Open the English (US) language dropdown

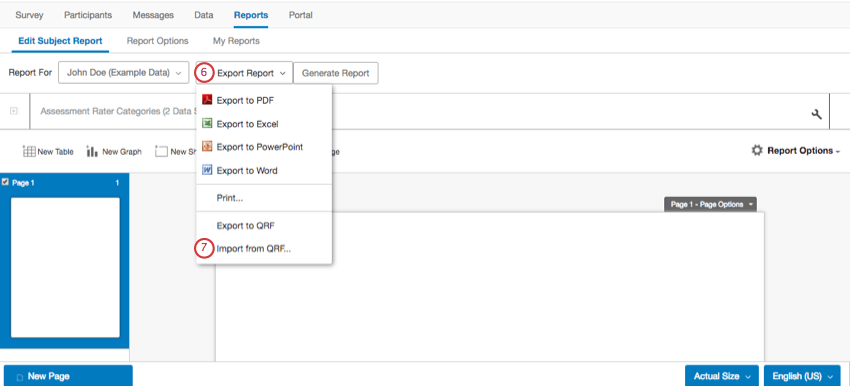(802, 376)
